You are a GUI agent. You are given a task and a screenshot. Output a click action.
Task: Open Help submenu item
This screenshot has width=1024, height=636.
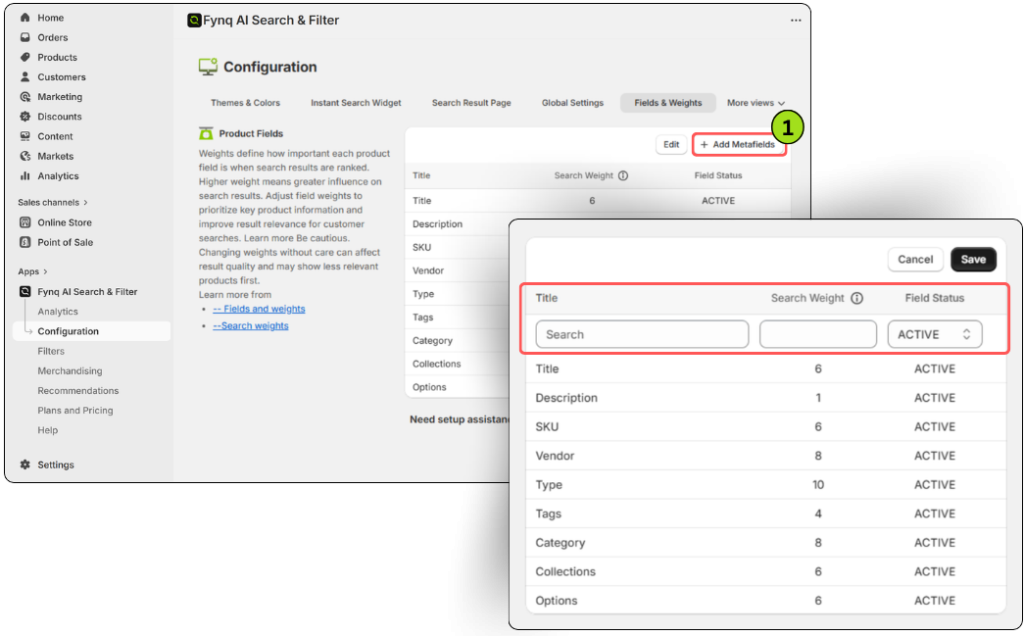click(x=48, y=430)
